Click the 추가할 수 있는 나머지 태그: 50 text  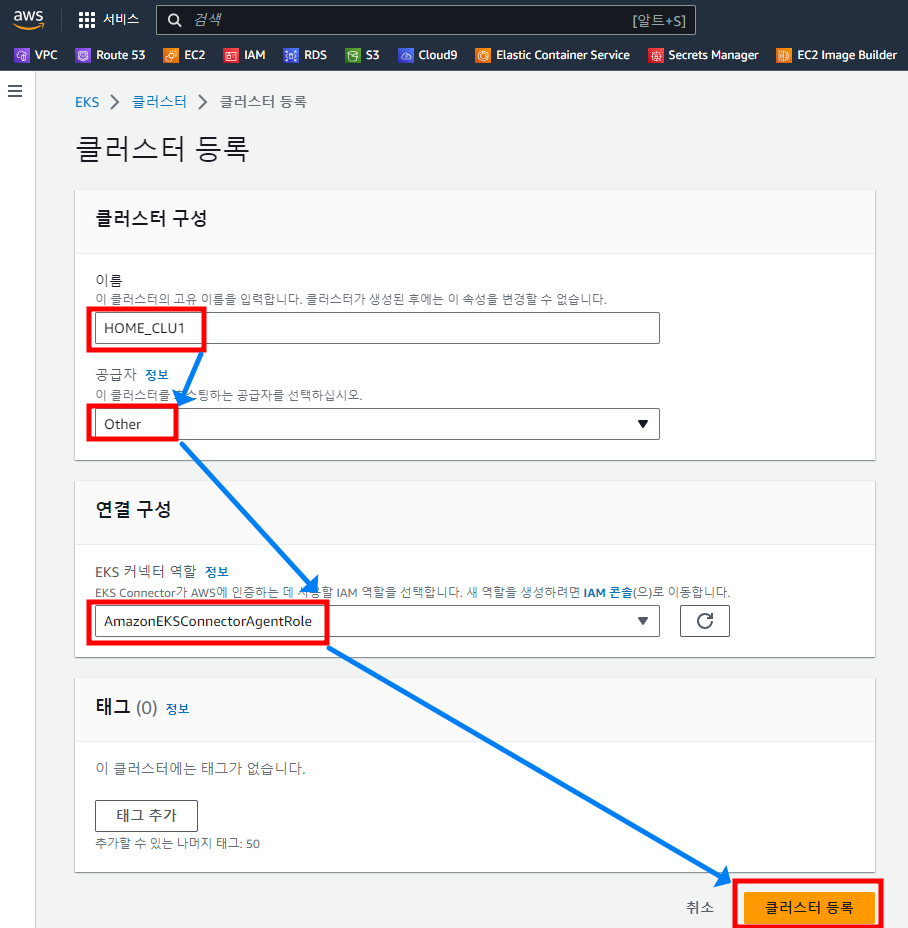click(178, 843)
